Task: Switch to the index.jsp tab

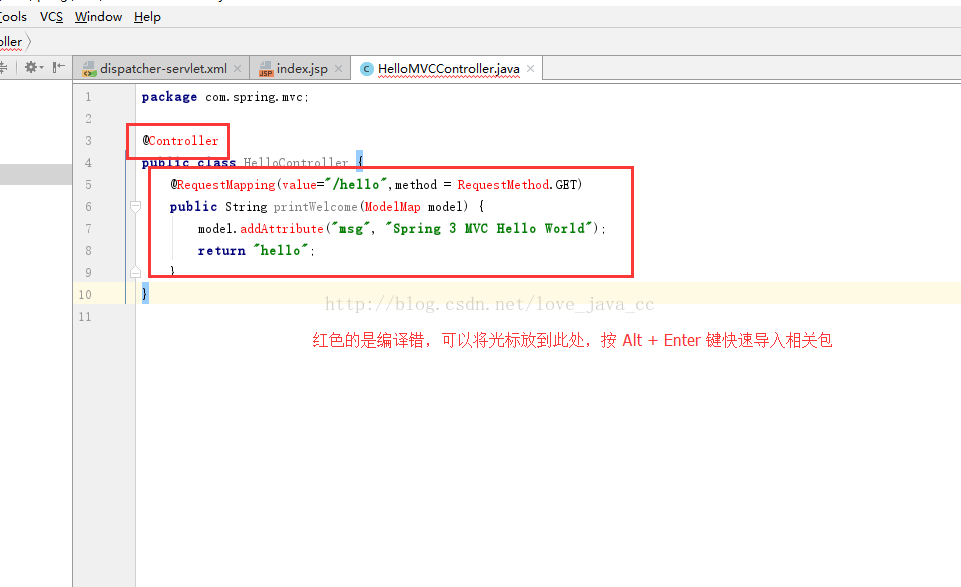Action: [x=301, y=69]
